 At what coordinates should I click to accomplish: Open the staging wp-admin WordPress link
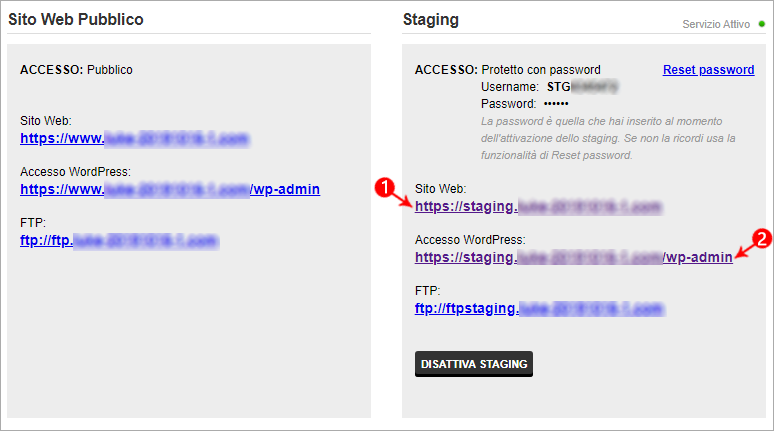coord(574,257)
